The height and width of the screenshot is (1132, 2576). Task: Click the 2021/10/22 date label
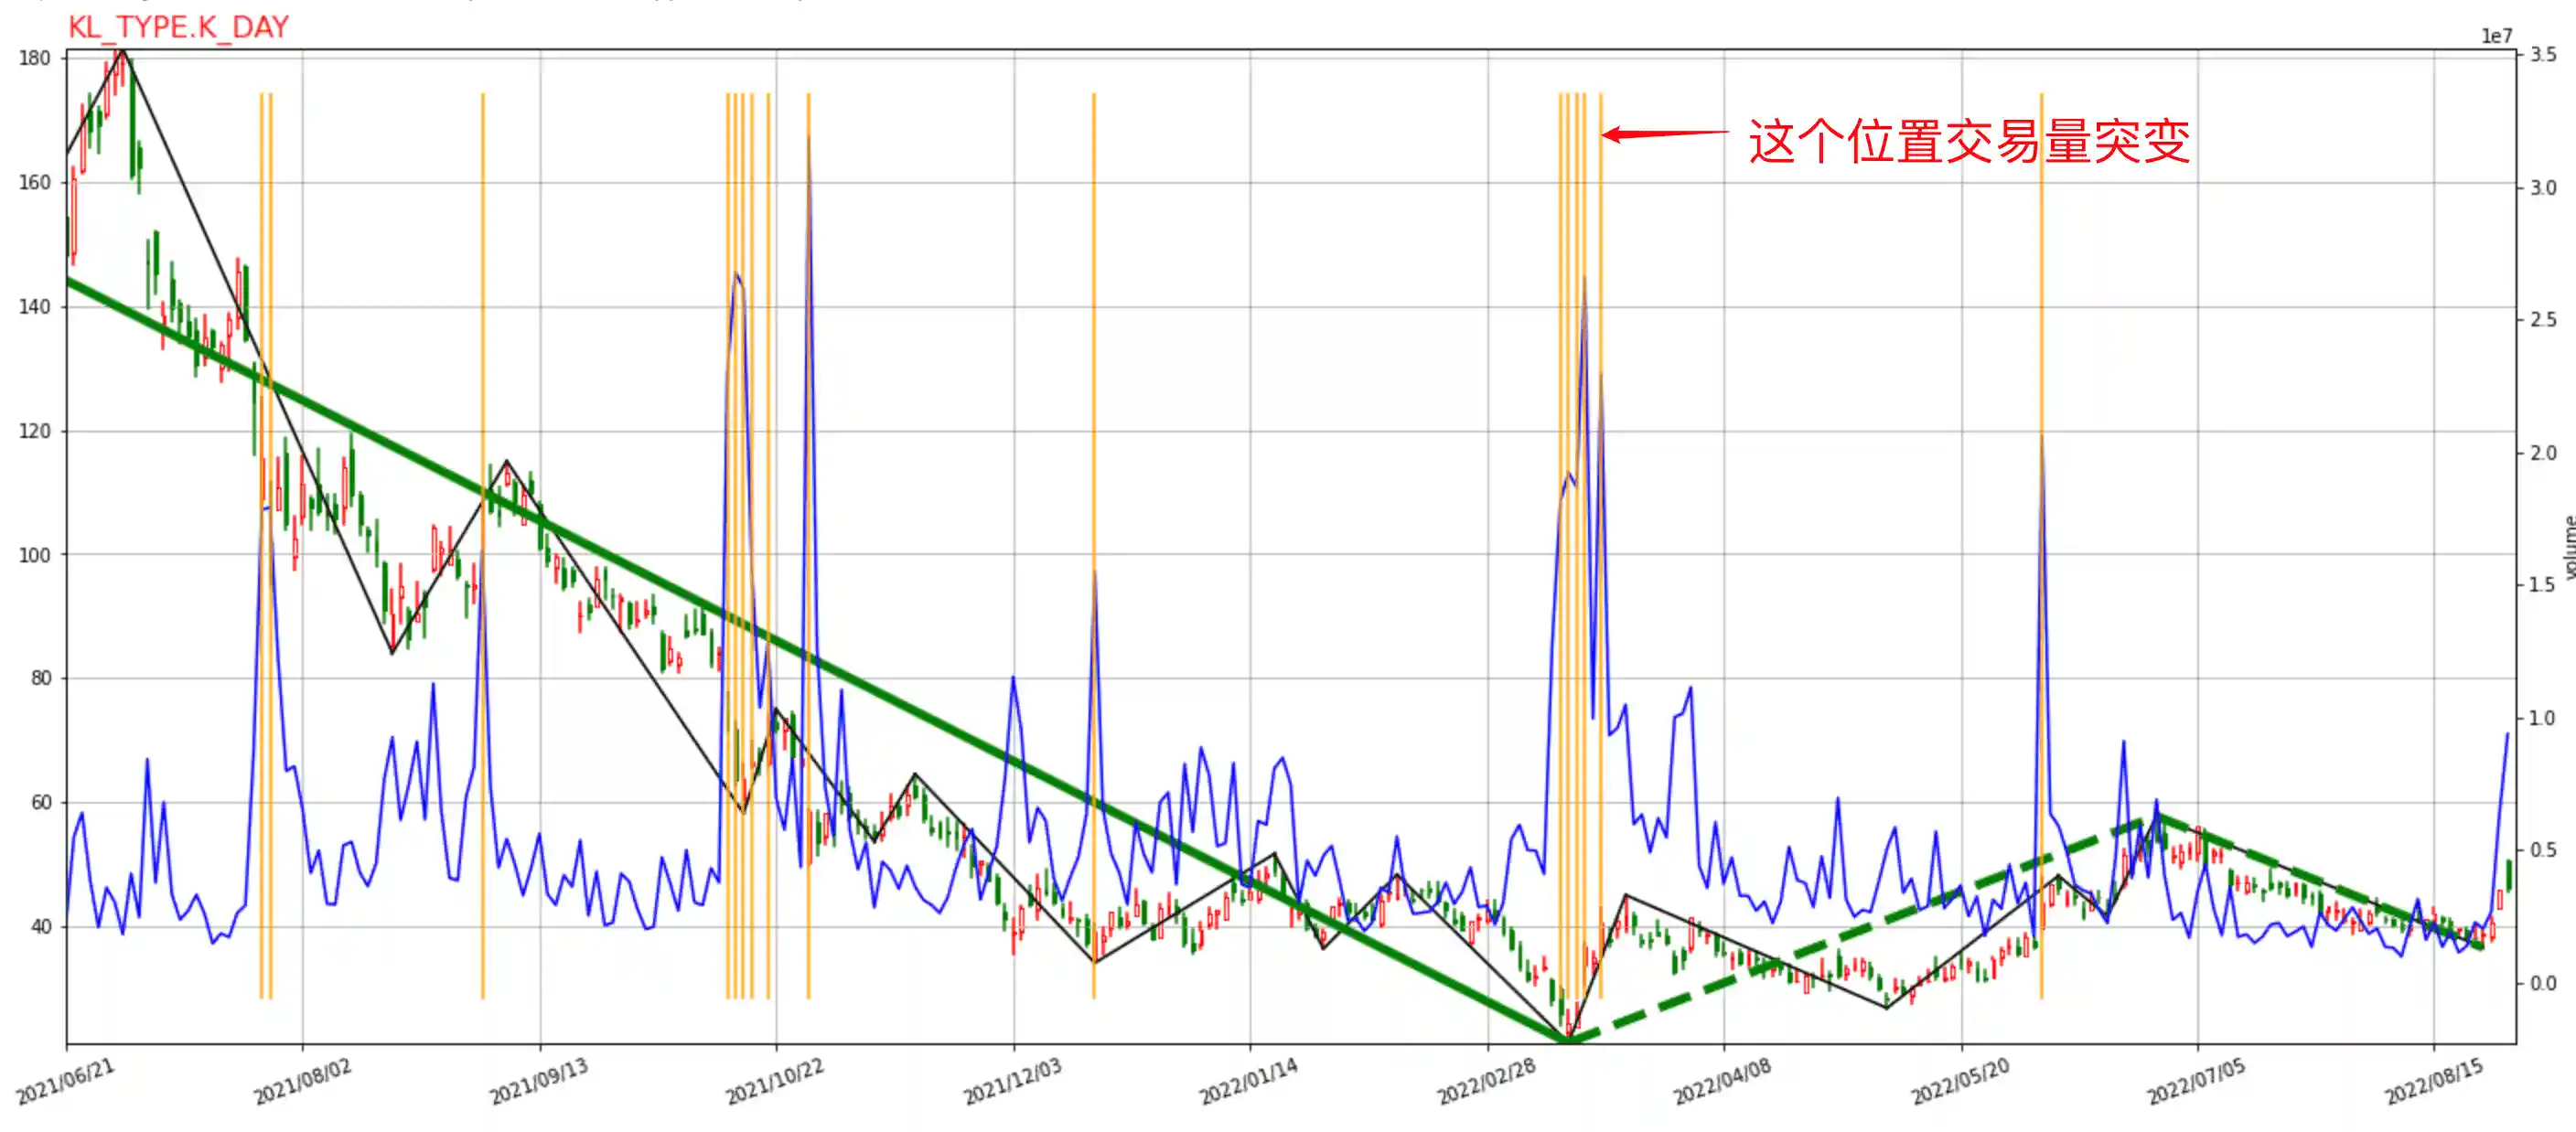(x=775, y=1082)
